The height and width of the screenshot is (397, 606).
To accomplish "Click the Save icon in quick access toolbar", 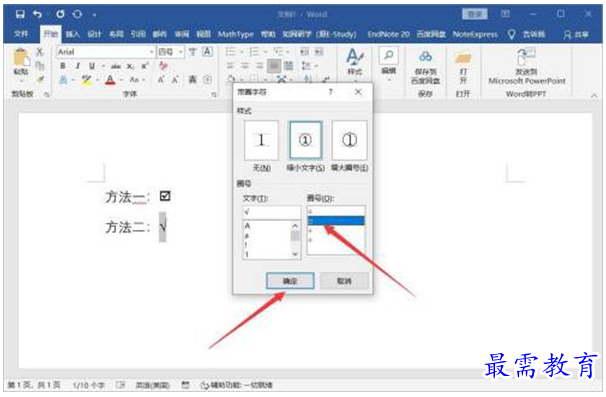I will (x=20, y=14).
